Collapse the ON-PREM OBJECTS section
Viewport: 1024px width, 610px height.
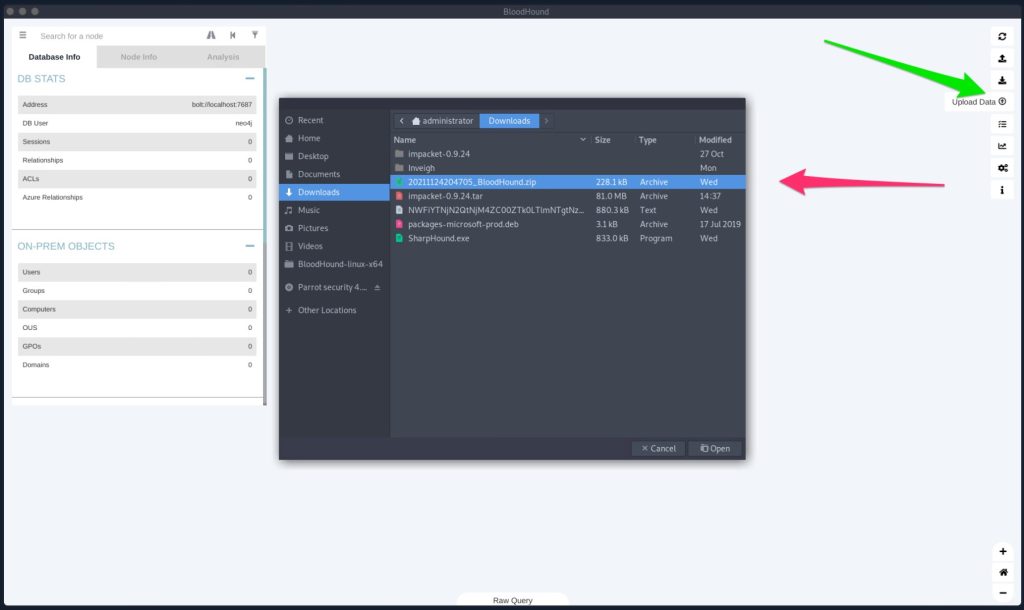pyautogui.click(x=249, y=246)
